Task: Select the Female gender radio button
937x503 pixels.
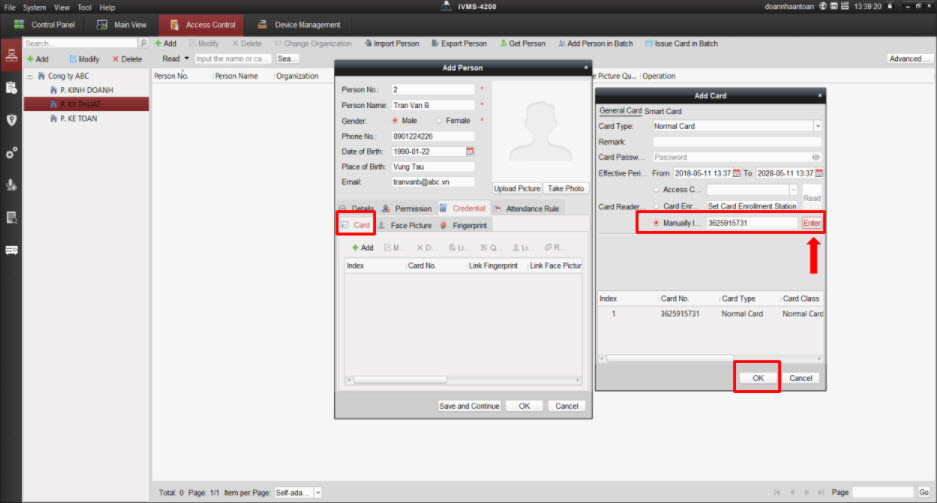Action: point(438,120)
